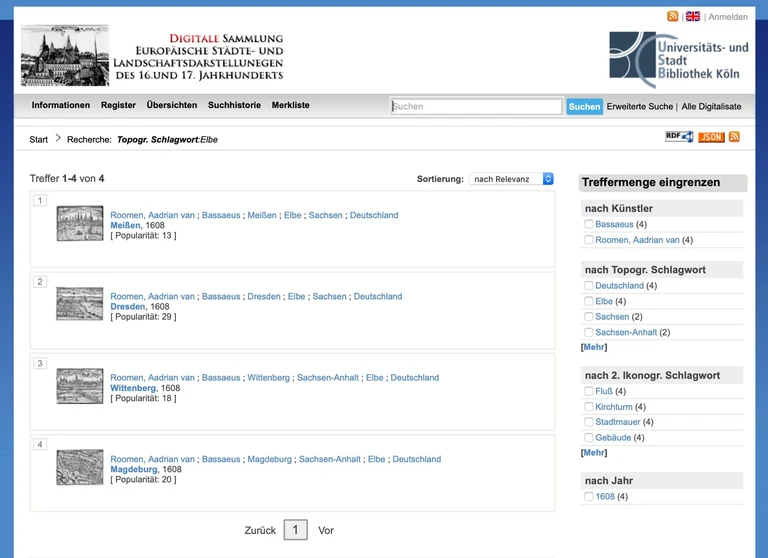This screenshot has height=558, width=768.
Task: Check the Bassaeus artist filter
Action: tap(589, 225)
